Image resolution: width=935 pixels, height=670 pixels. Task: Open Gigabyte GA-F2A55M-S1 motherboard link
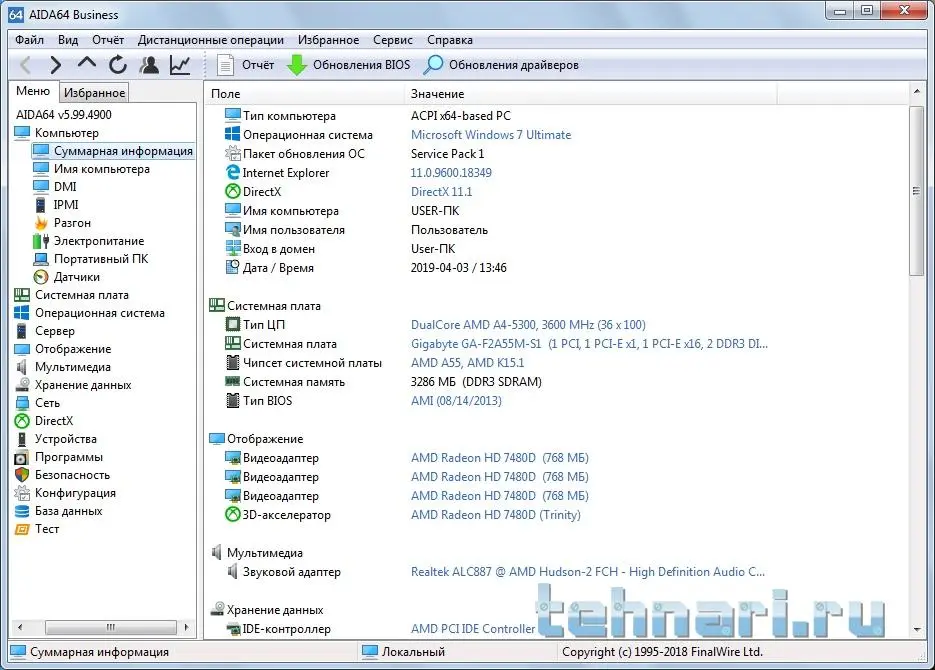tap(589, 344)
